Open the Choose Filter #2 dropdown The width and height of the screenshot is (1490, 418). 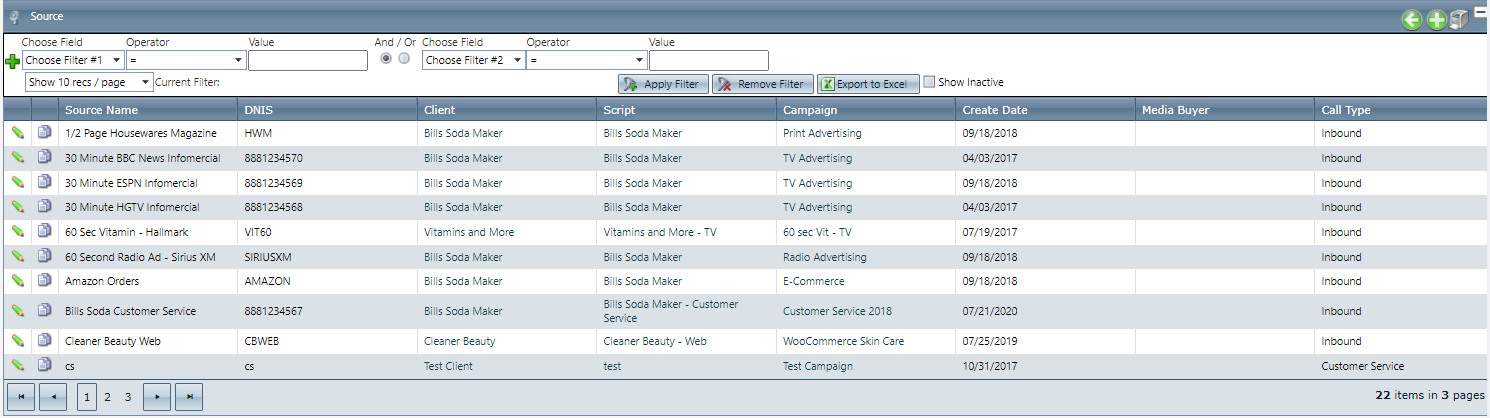pyautogui.click(x=473, y=61)
